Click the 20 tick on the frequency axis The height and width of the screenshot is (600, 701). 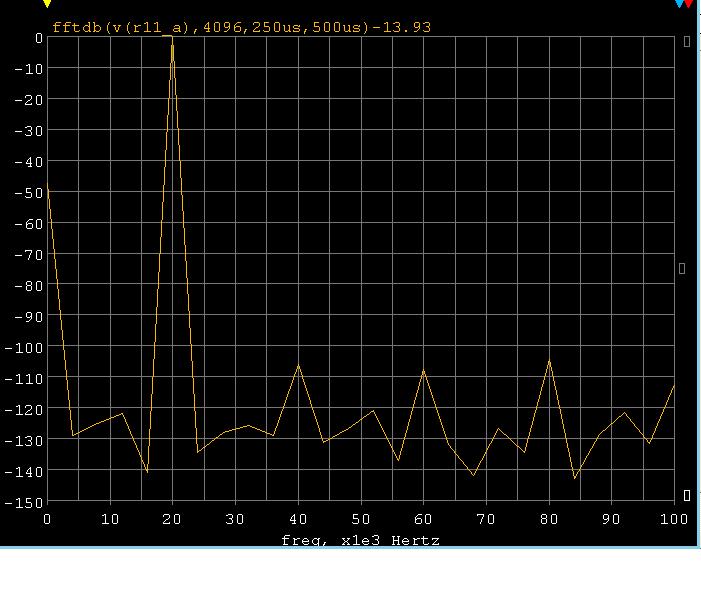(172, 519)
